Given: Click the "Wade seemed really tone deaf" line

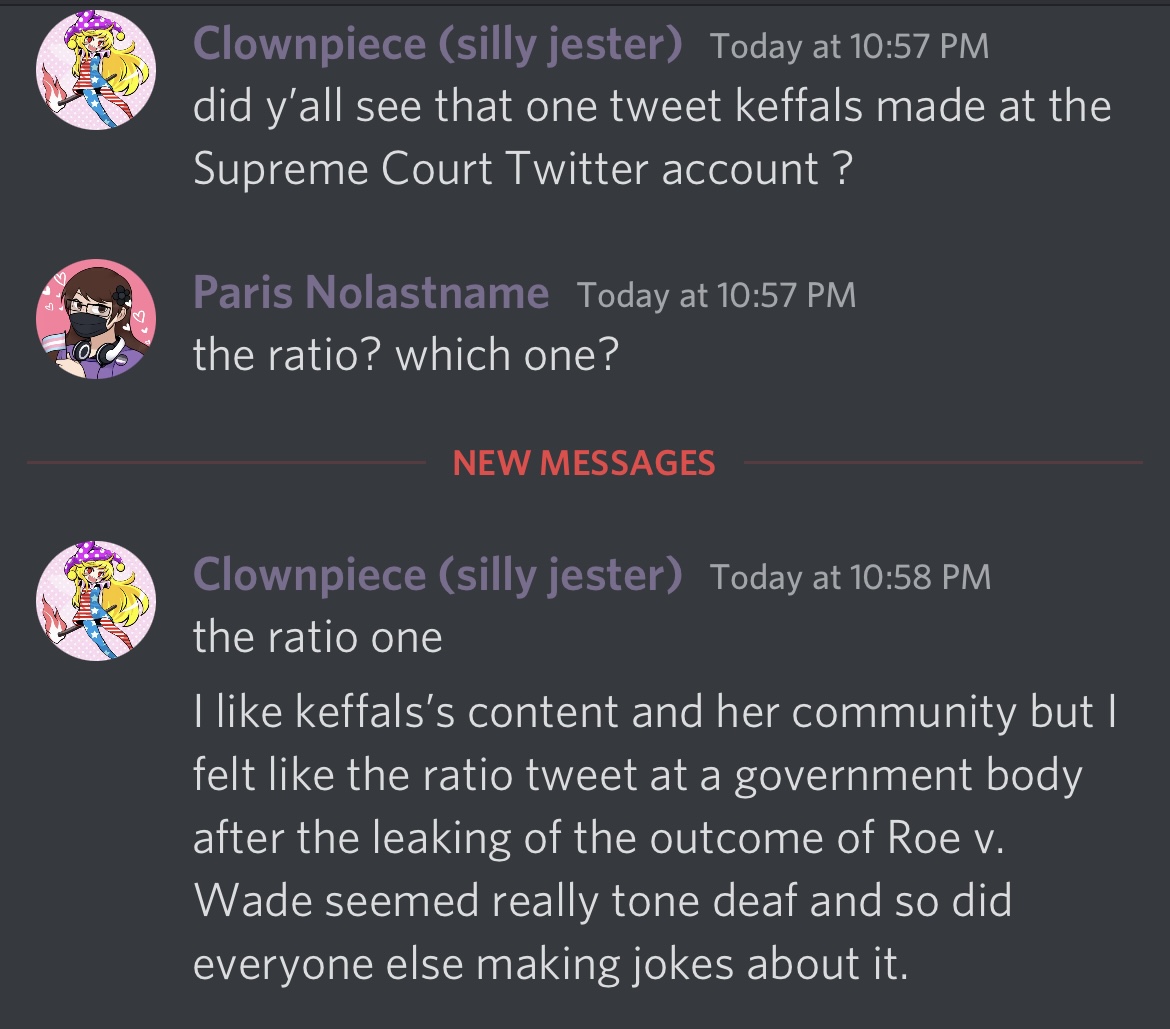Looking at the screenshot, I should pyautogui.click(x=602, y=901).
